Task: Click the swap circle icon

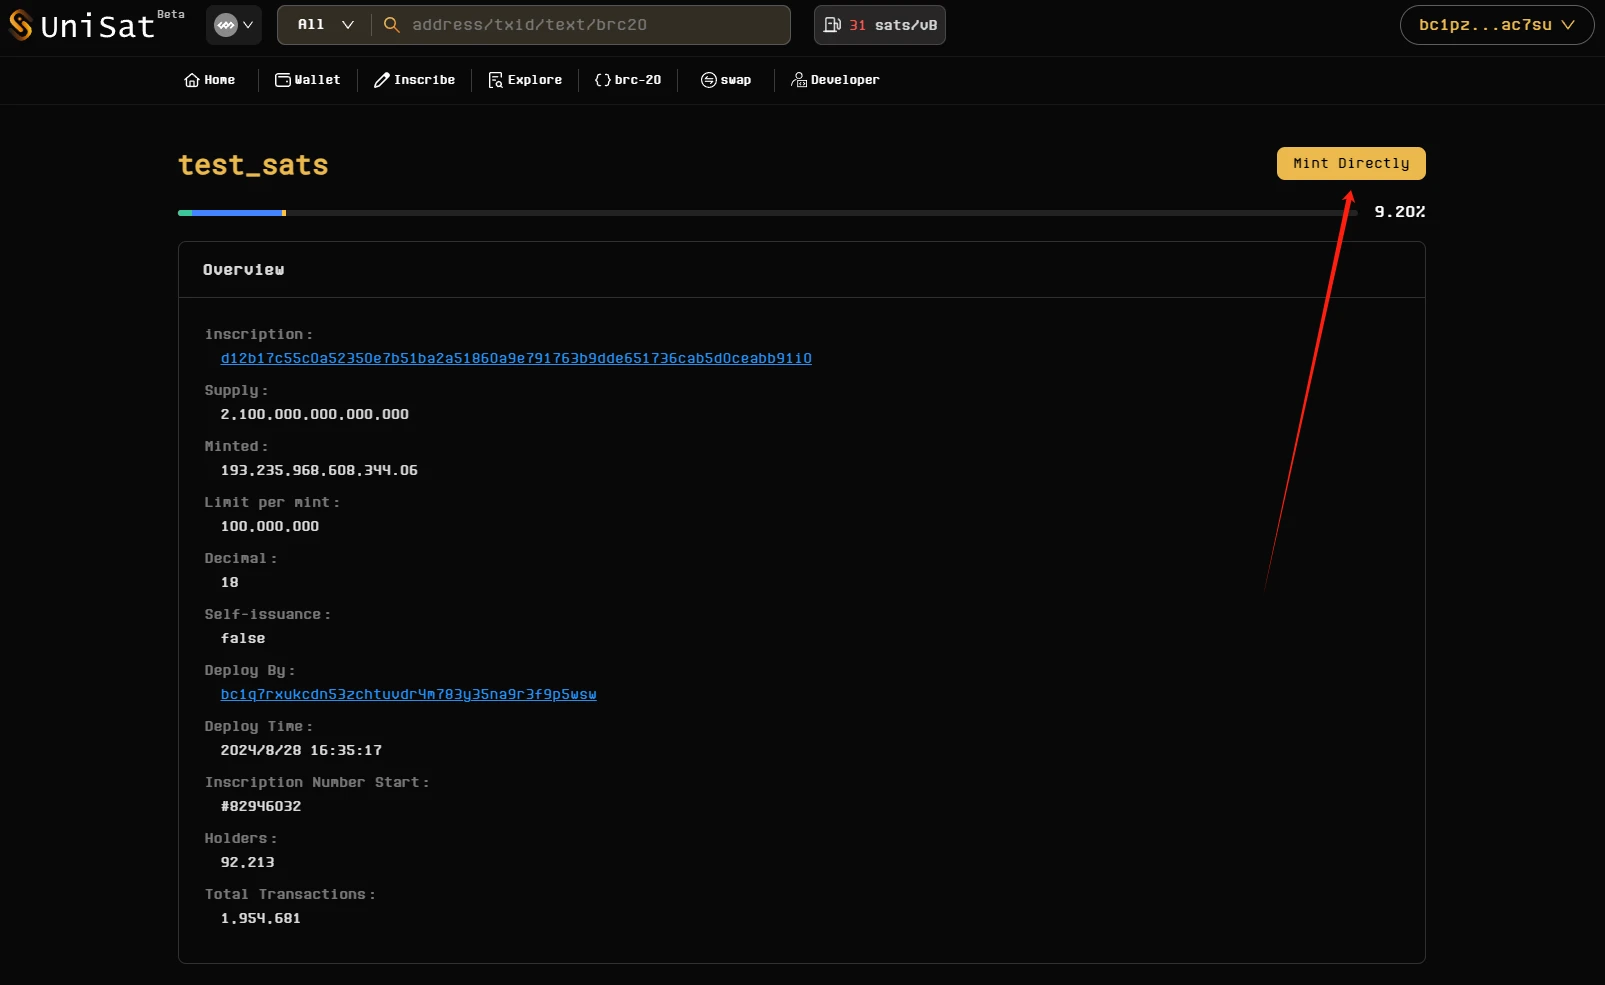Action: click(x=708, y=80)
